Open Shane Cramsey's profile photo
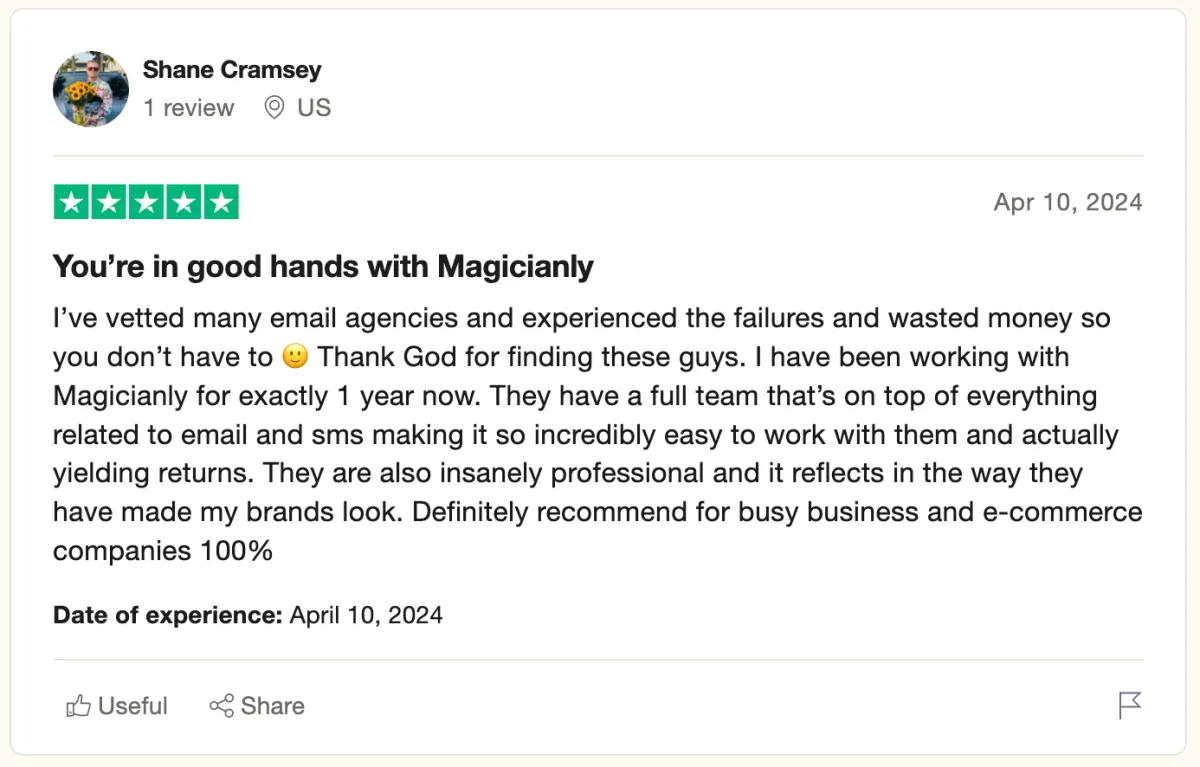 pyautogui.click(x=91, y=89)
